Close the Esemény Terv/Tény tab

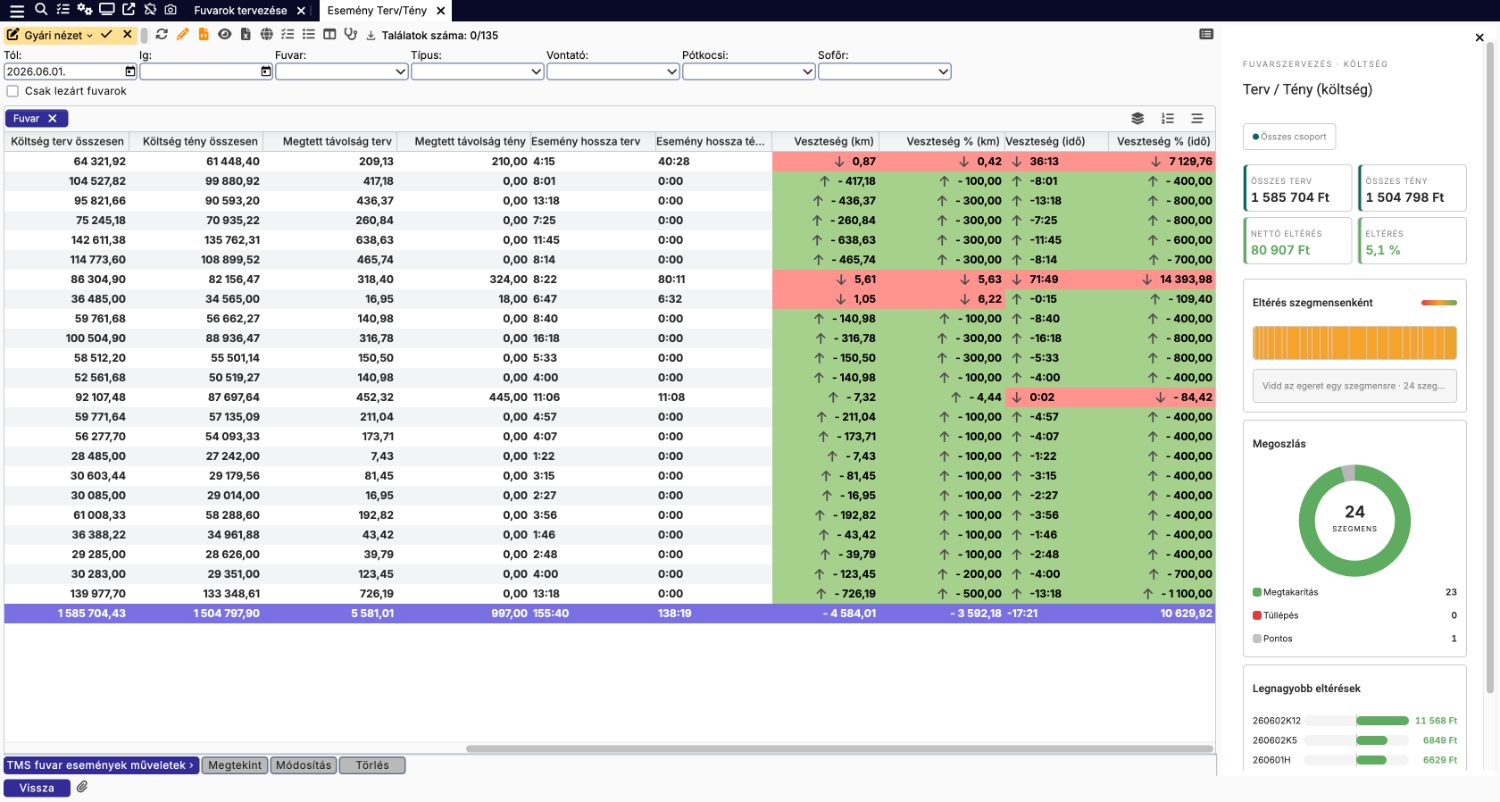pos(440,10)
